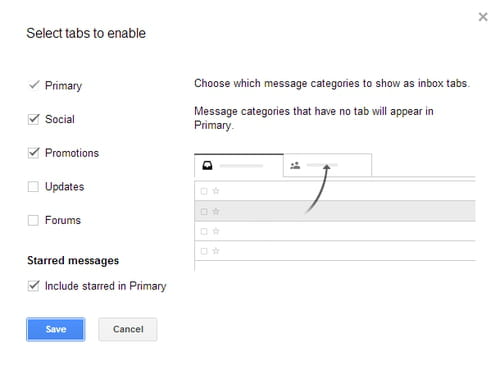Select the checkbox in highlighted preview row
The image size is (500, 366).
pyautogui.click(x=204, y=212)
